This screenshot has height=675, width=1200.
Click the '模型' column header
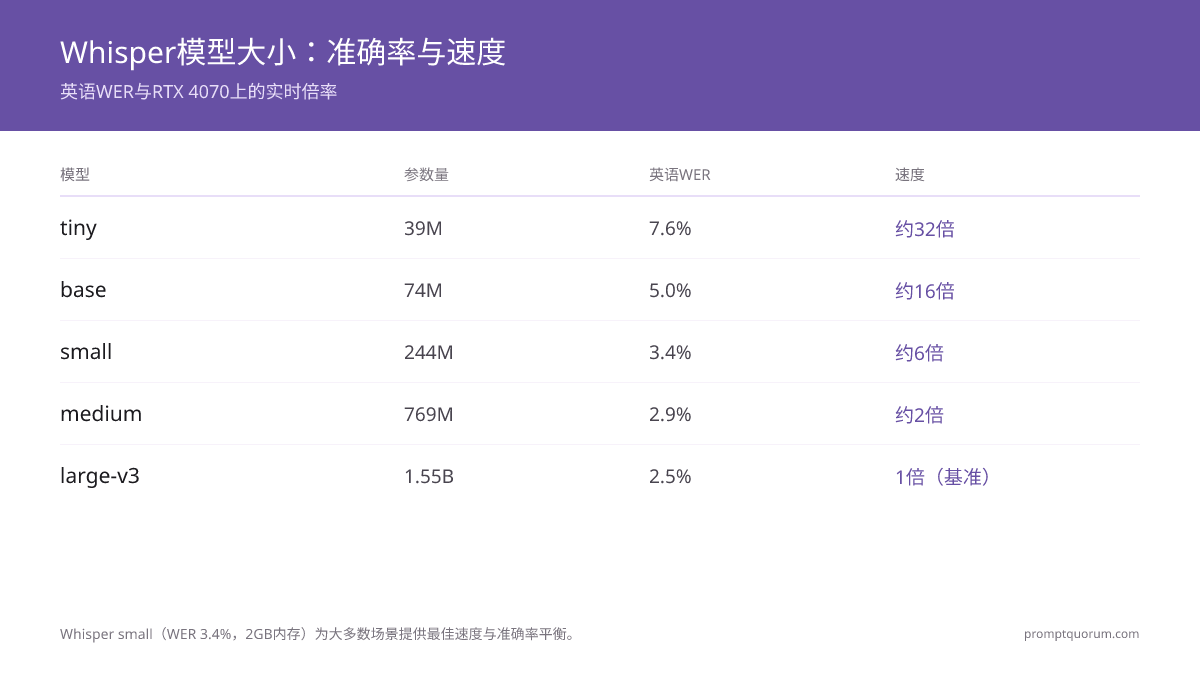click(75, 174)
